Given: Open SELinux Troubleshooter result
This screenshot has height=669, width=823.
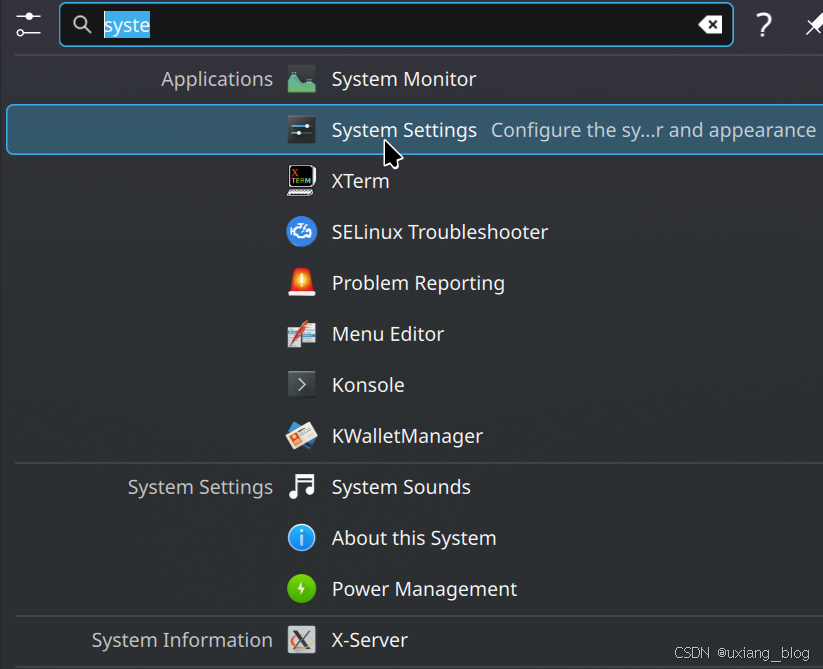Looking at the screenshot, I should point(440,232).
